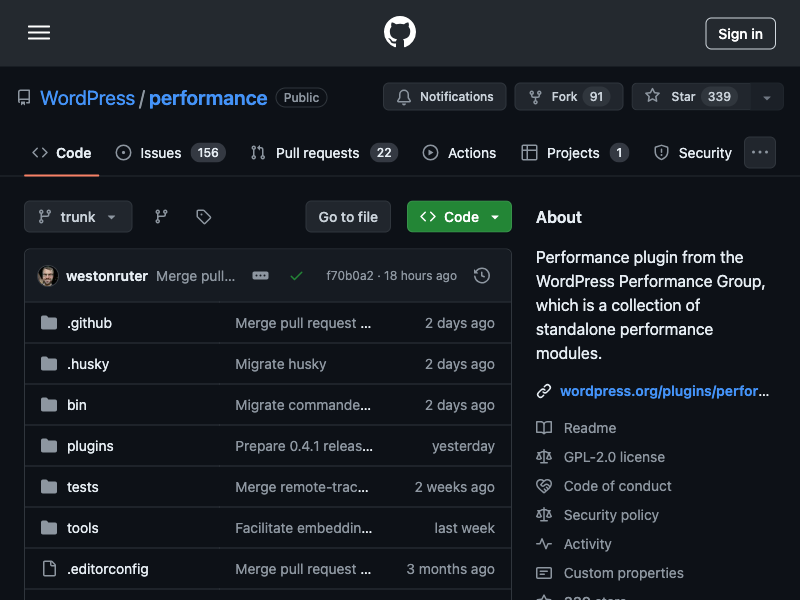Viewport: 800px width, 600px height.
Task: Select the Code tab
Action: pos(61,153)
